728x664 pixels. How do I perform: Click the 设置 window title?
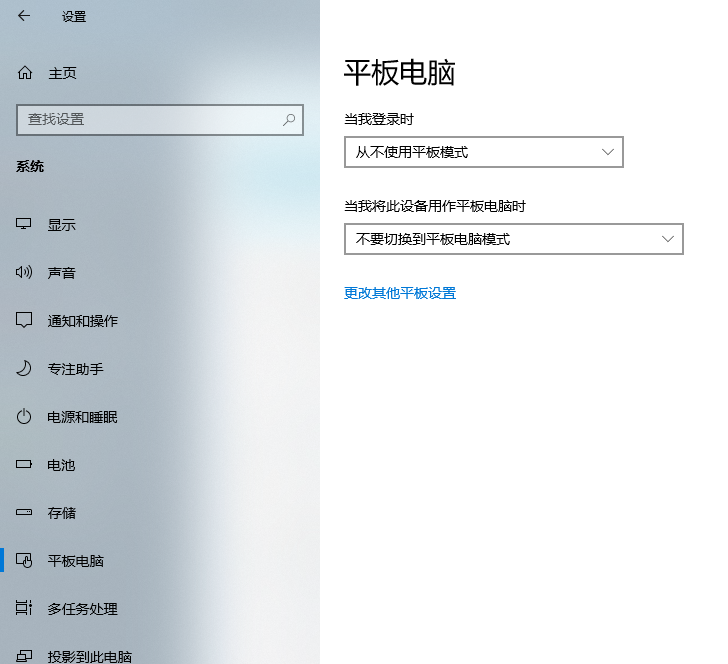pyautogui.click(x=74, y=17)
